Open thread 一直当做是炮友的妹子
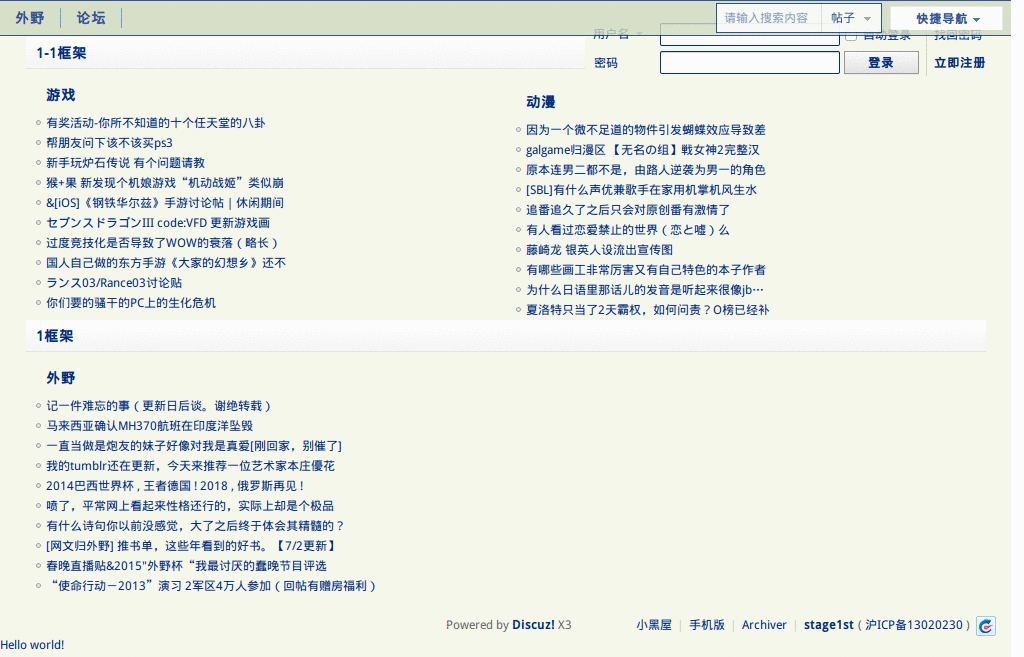1024x657 pixels. click(194, 446)
